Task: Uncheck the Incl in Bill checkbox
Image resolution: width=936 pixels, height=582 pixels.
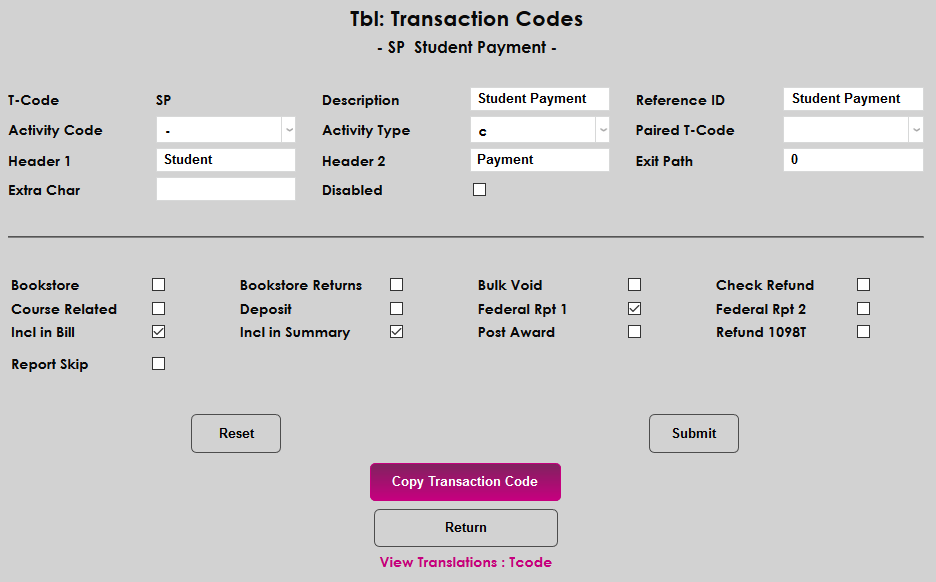Action: click(158, 332)
